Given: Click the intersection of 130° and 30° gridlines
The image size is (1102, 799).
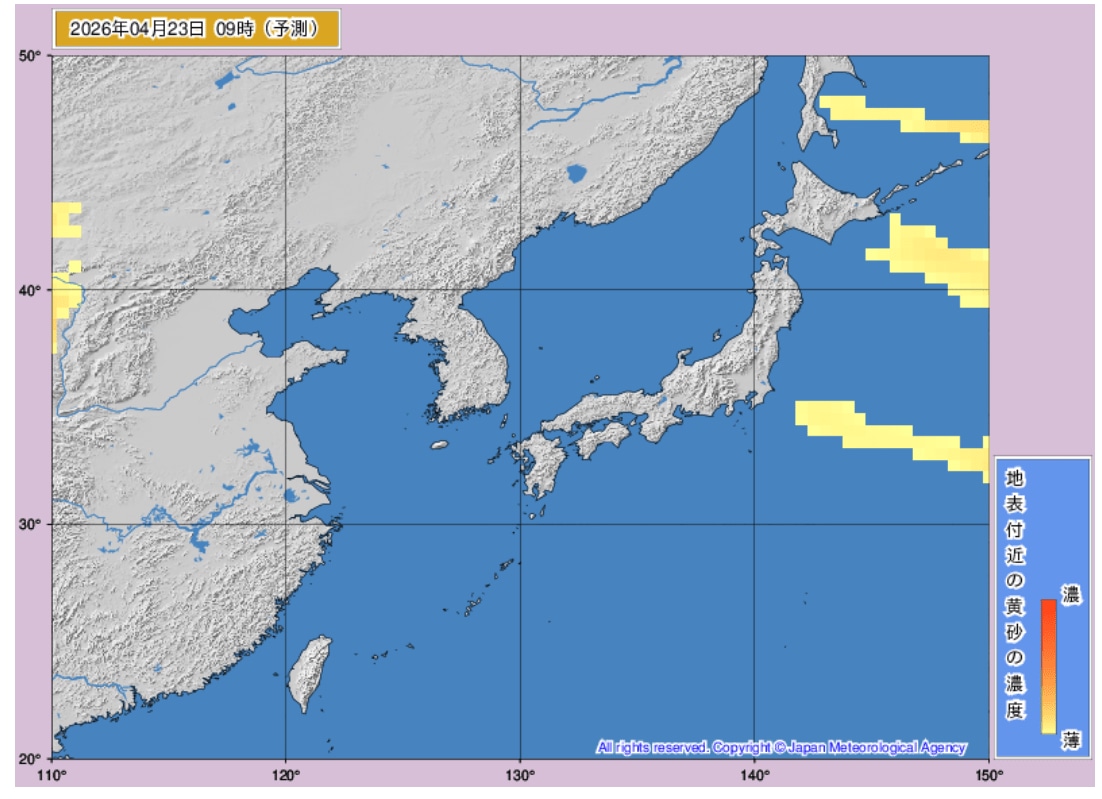Looking at the screenshot, I should [520, 524].
